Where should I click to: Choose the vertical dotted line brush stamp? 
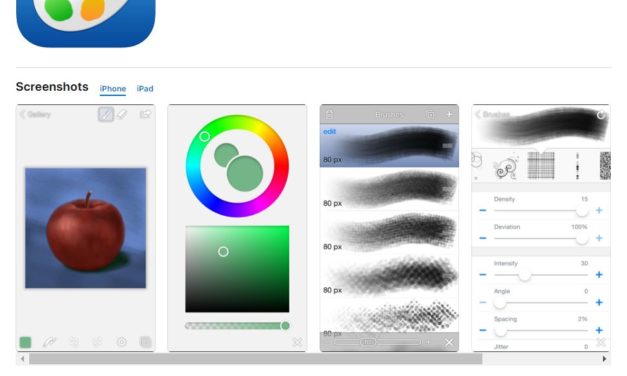click(x=577, y=166)
